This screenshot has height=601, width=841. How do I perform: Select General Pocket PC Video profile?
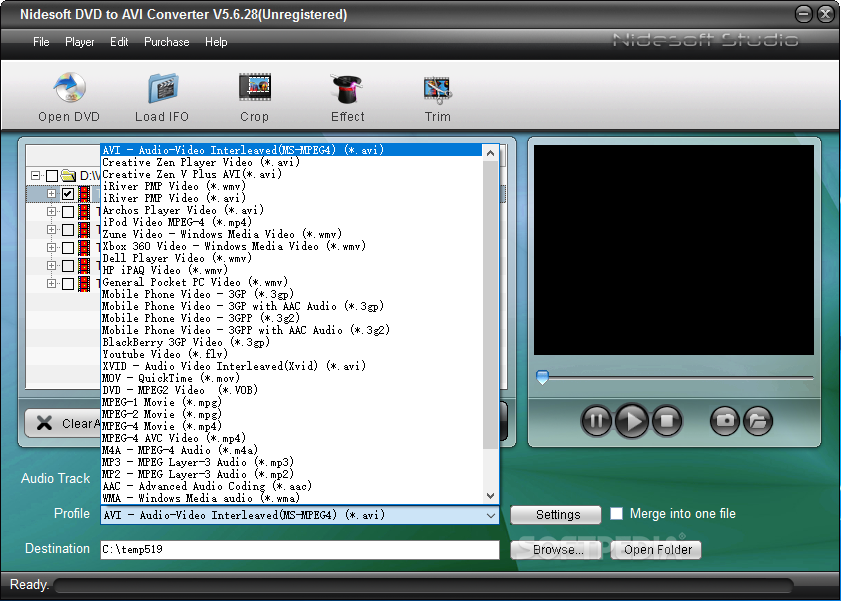pyautogui.click(x=292, y=282)
